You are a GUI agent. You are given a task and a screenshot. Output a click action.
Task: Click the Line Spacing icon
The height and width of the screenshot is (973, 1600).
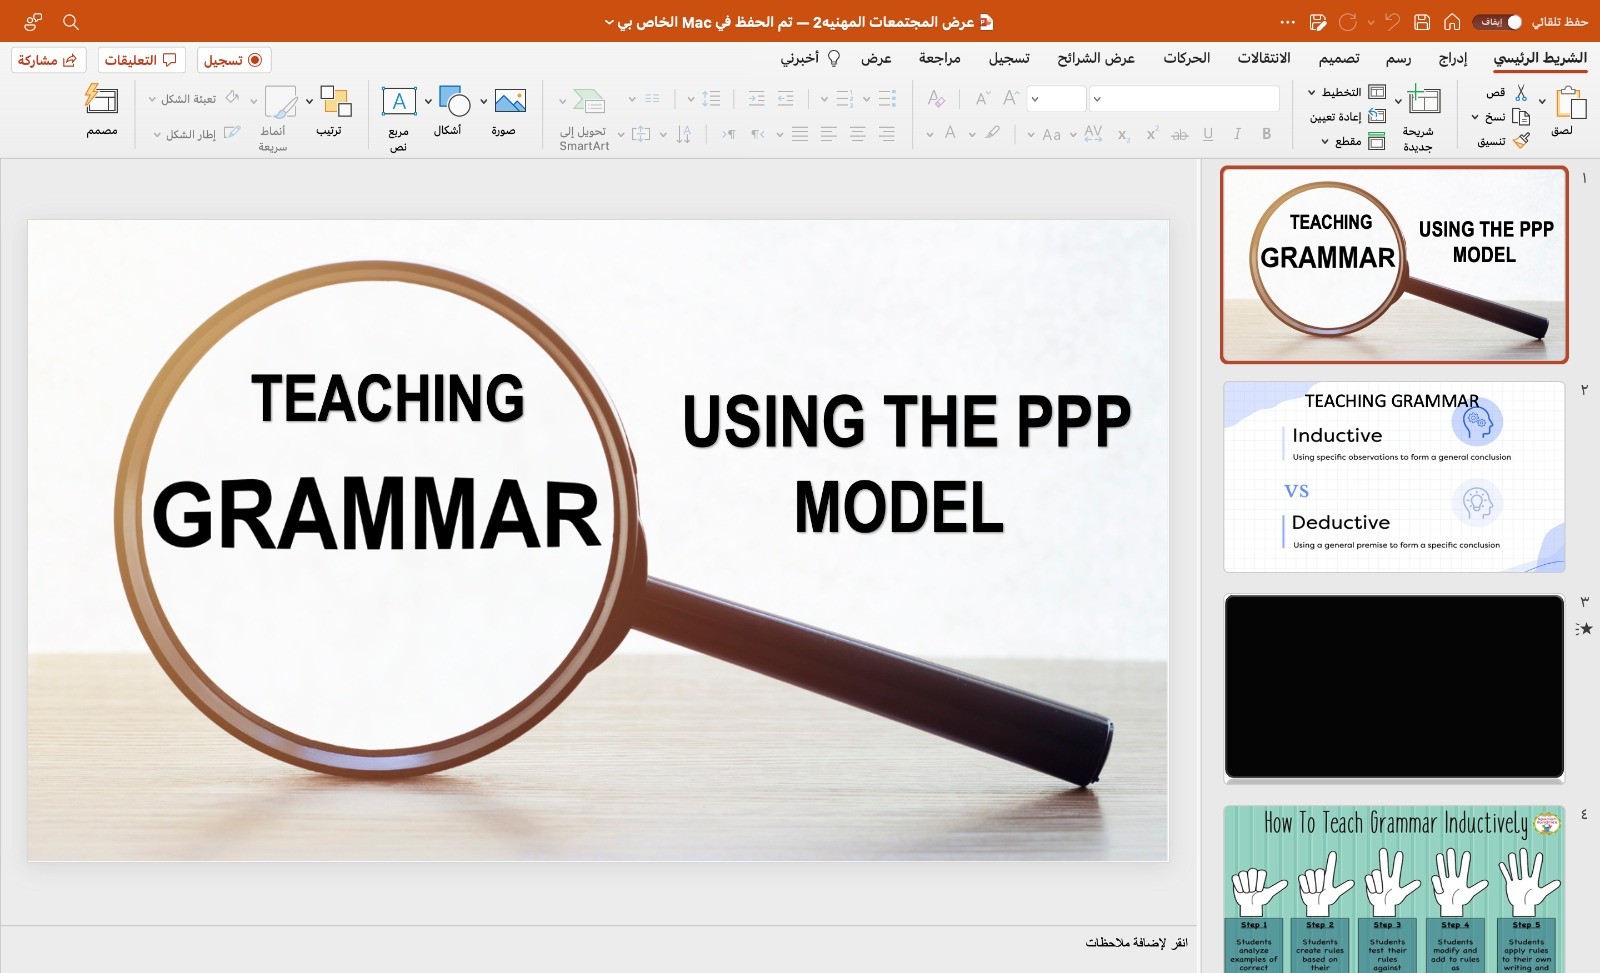click(711, 98)
